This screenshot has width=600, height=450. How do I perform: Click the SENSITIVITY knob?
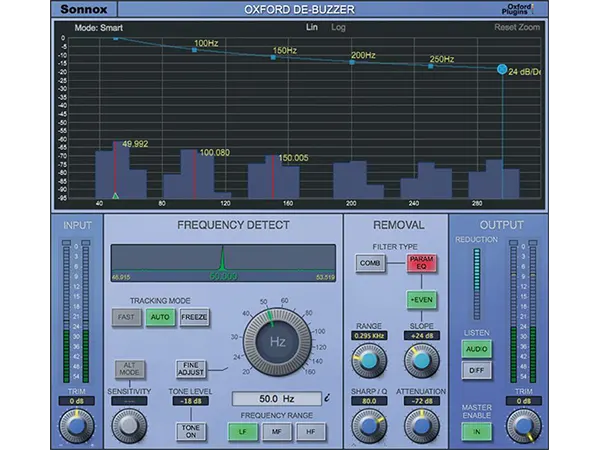coord(129,426)
